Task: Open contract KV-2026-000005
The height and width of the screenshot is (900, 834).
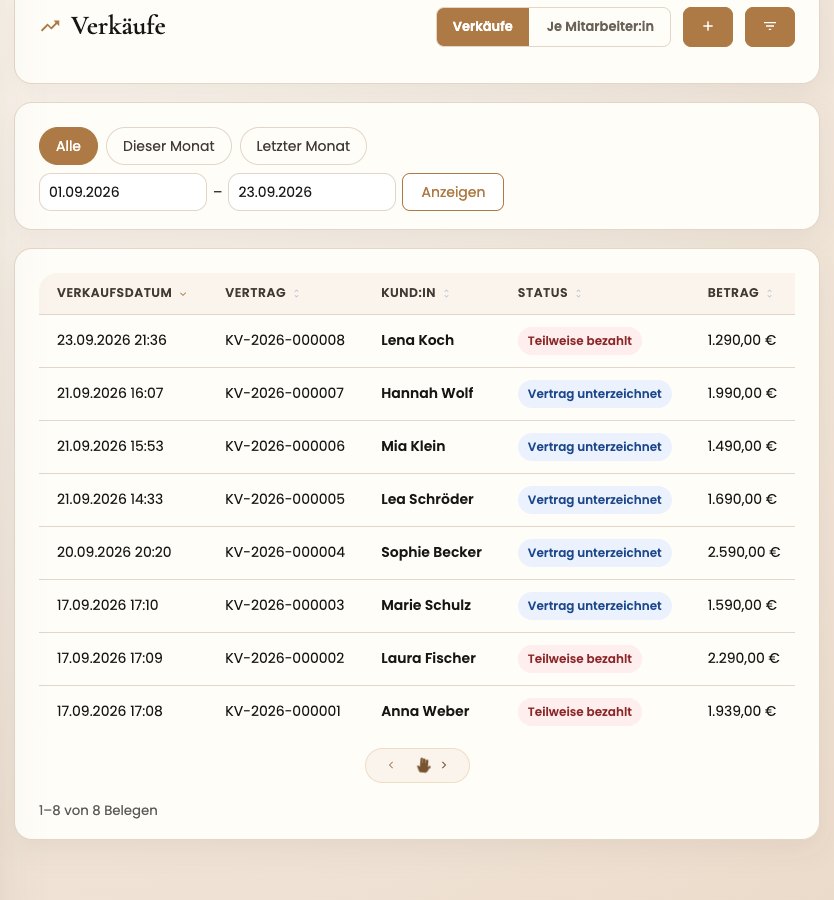Action: click(x=285, y=499)
